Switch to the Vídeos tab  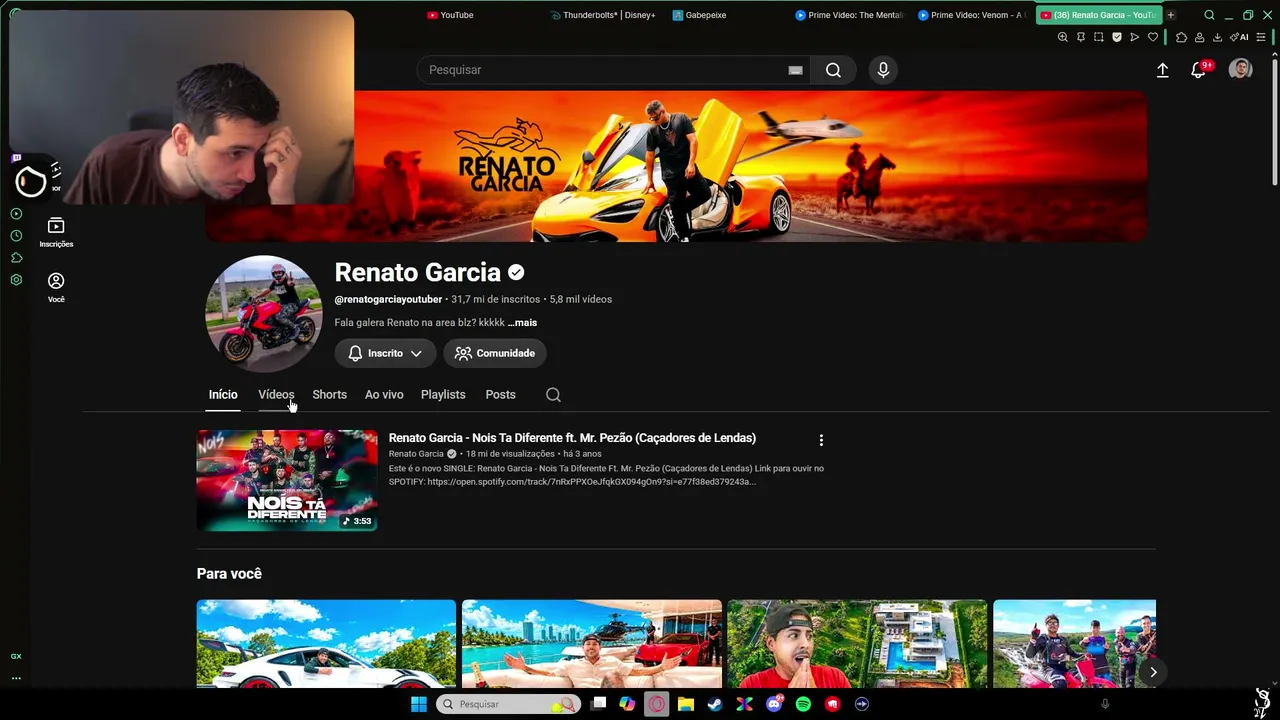click(x=276, y=395)
